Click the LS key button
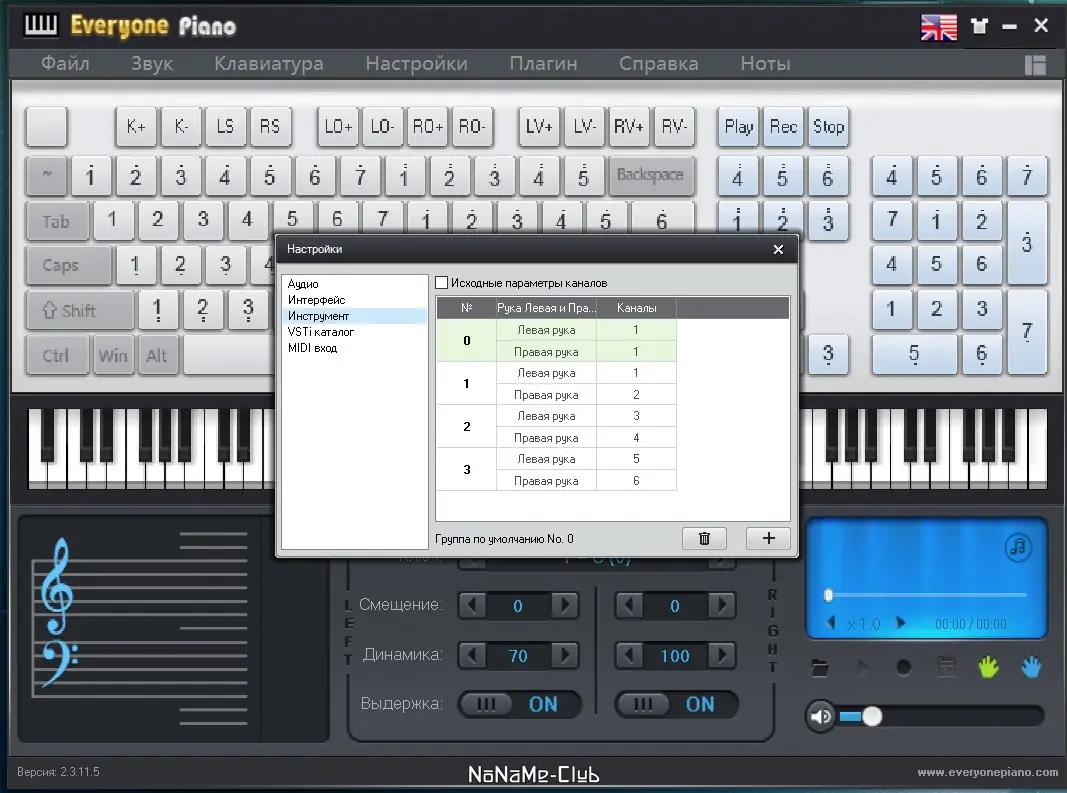Image resolution: width=1067 pixels, height=793 pixels. pos(225,127)
